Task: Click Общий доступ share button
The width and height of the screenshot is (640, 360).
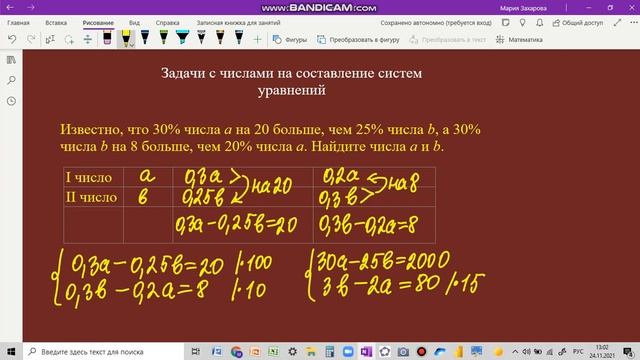Action: click(578, 23)
